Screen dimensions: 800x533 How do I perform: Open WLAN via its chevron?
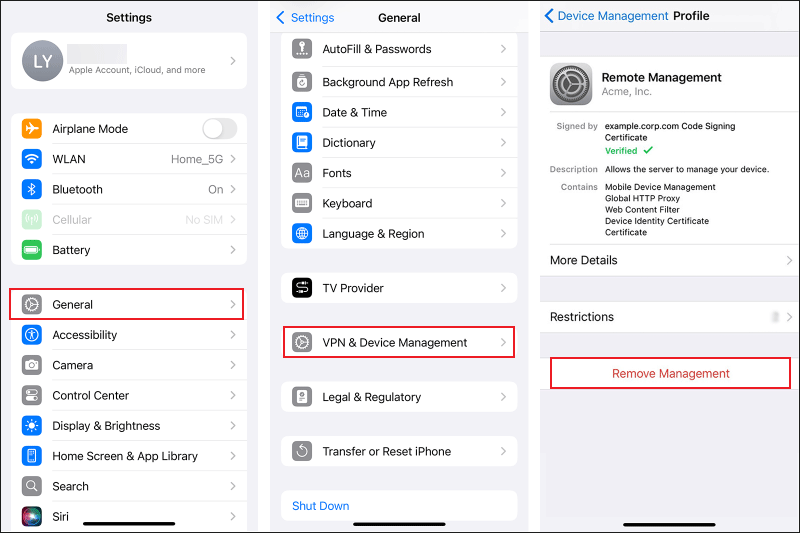[x=233, y=159]
